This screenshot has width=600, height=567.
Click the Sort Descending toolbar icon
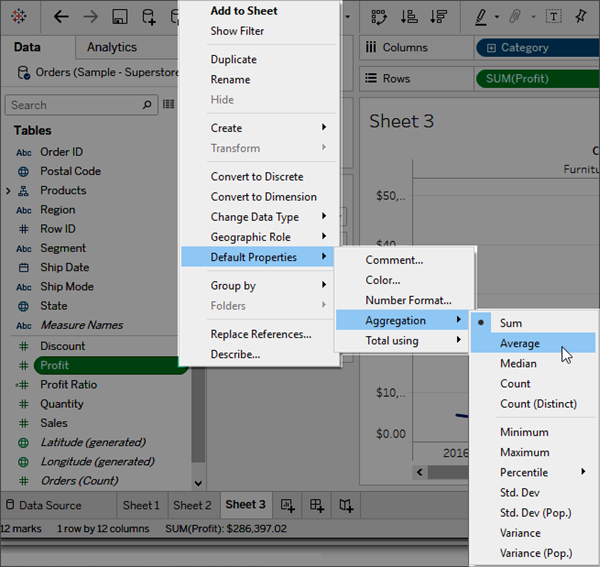[x=438, y=17]
